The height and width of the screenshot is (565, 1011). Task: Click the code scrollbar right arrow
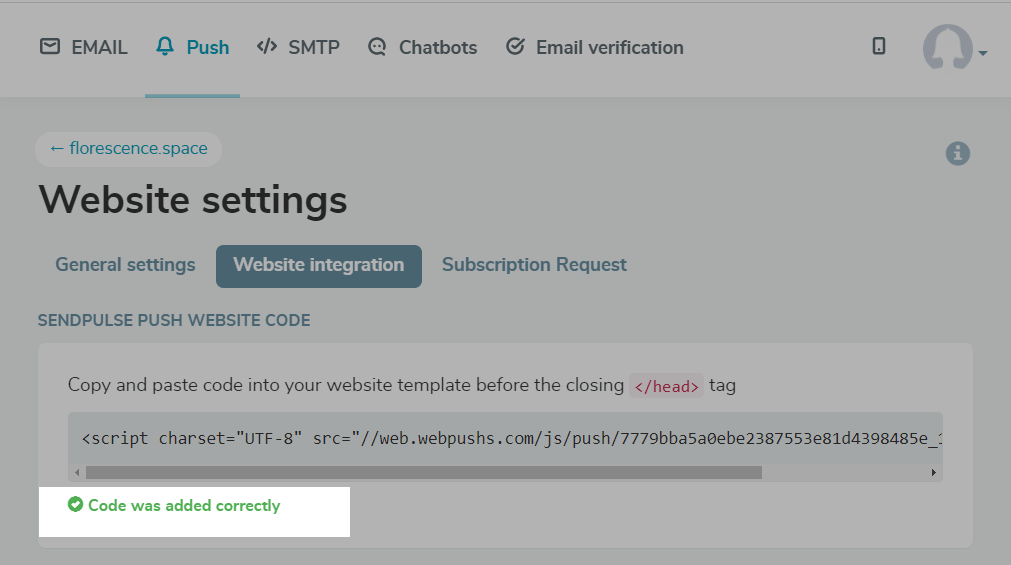[x=934, y=472]
